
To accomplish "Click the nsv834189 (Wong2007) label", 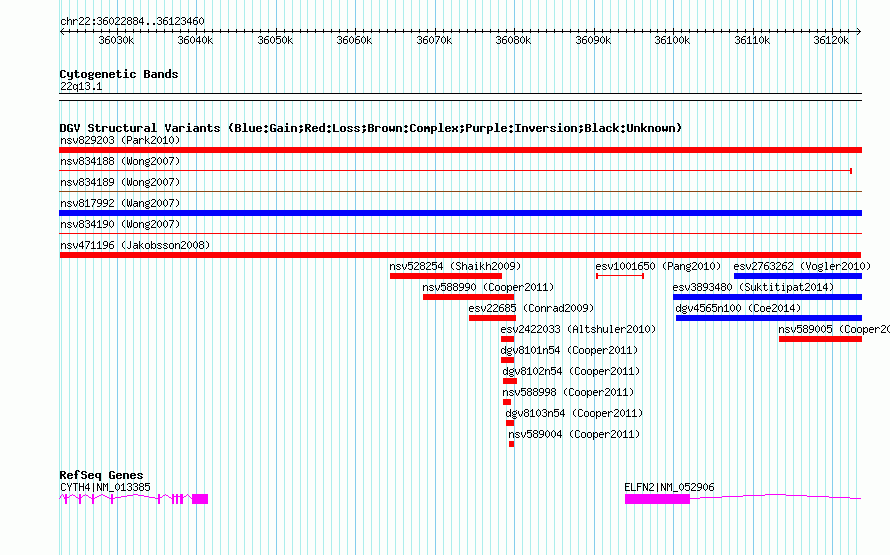I will (120, 182).
